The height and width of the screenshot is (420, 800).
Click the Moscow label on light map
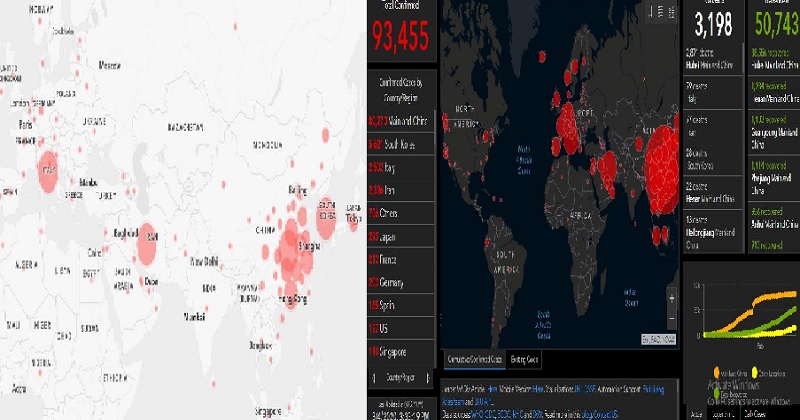point(110,65)
